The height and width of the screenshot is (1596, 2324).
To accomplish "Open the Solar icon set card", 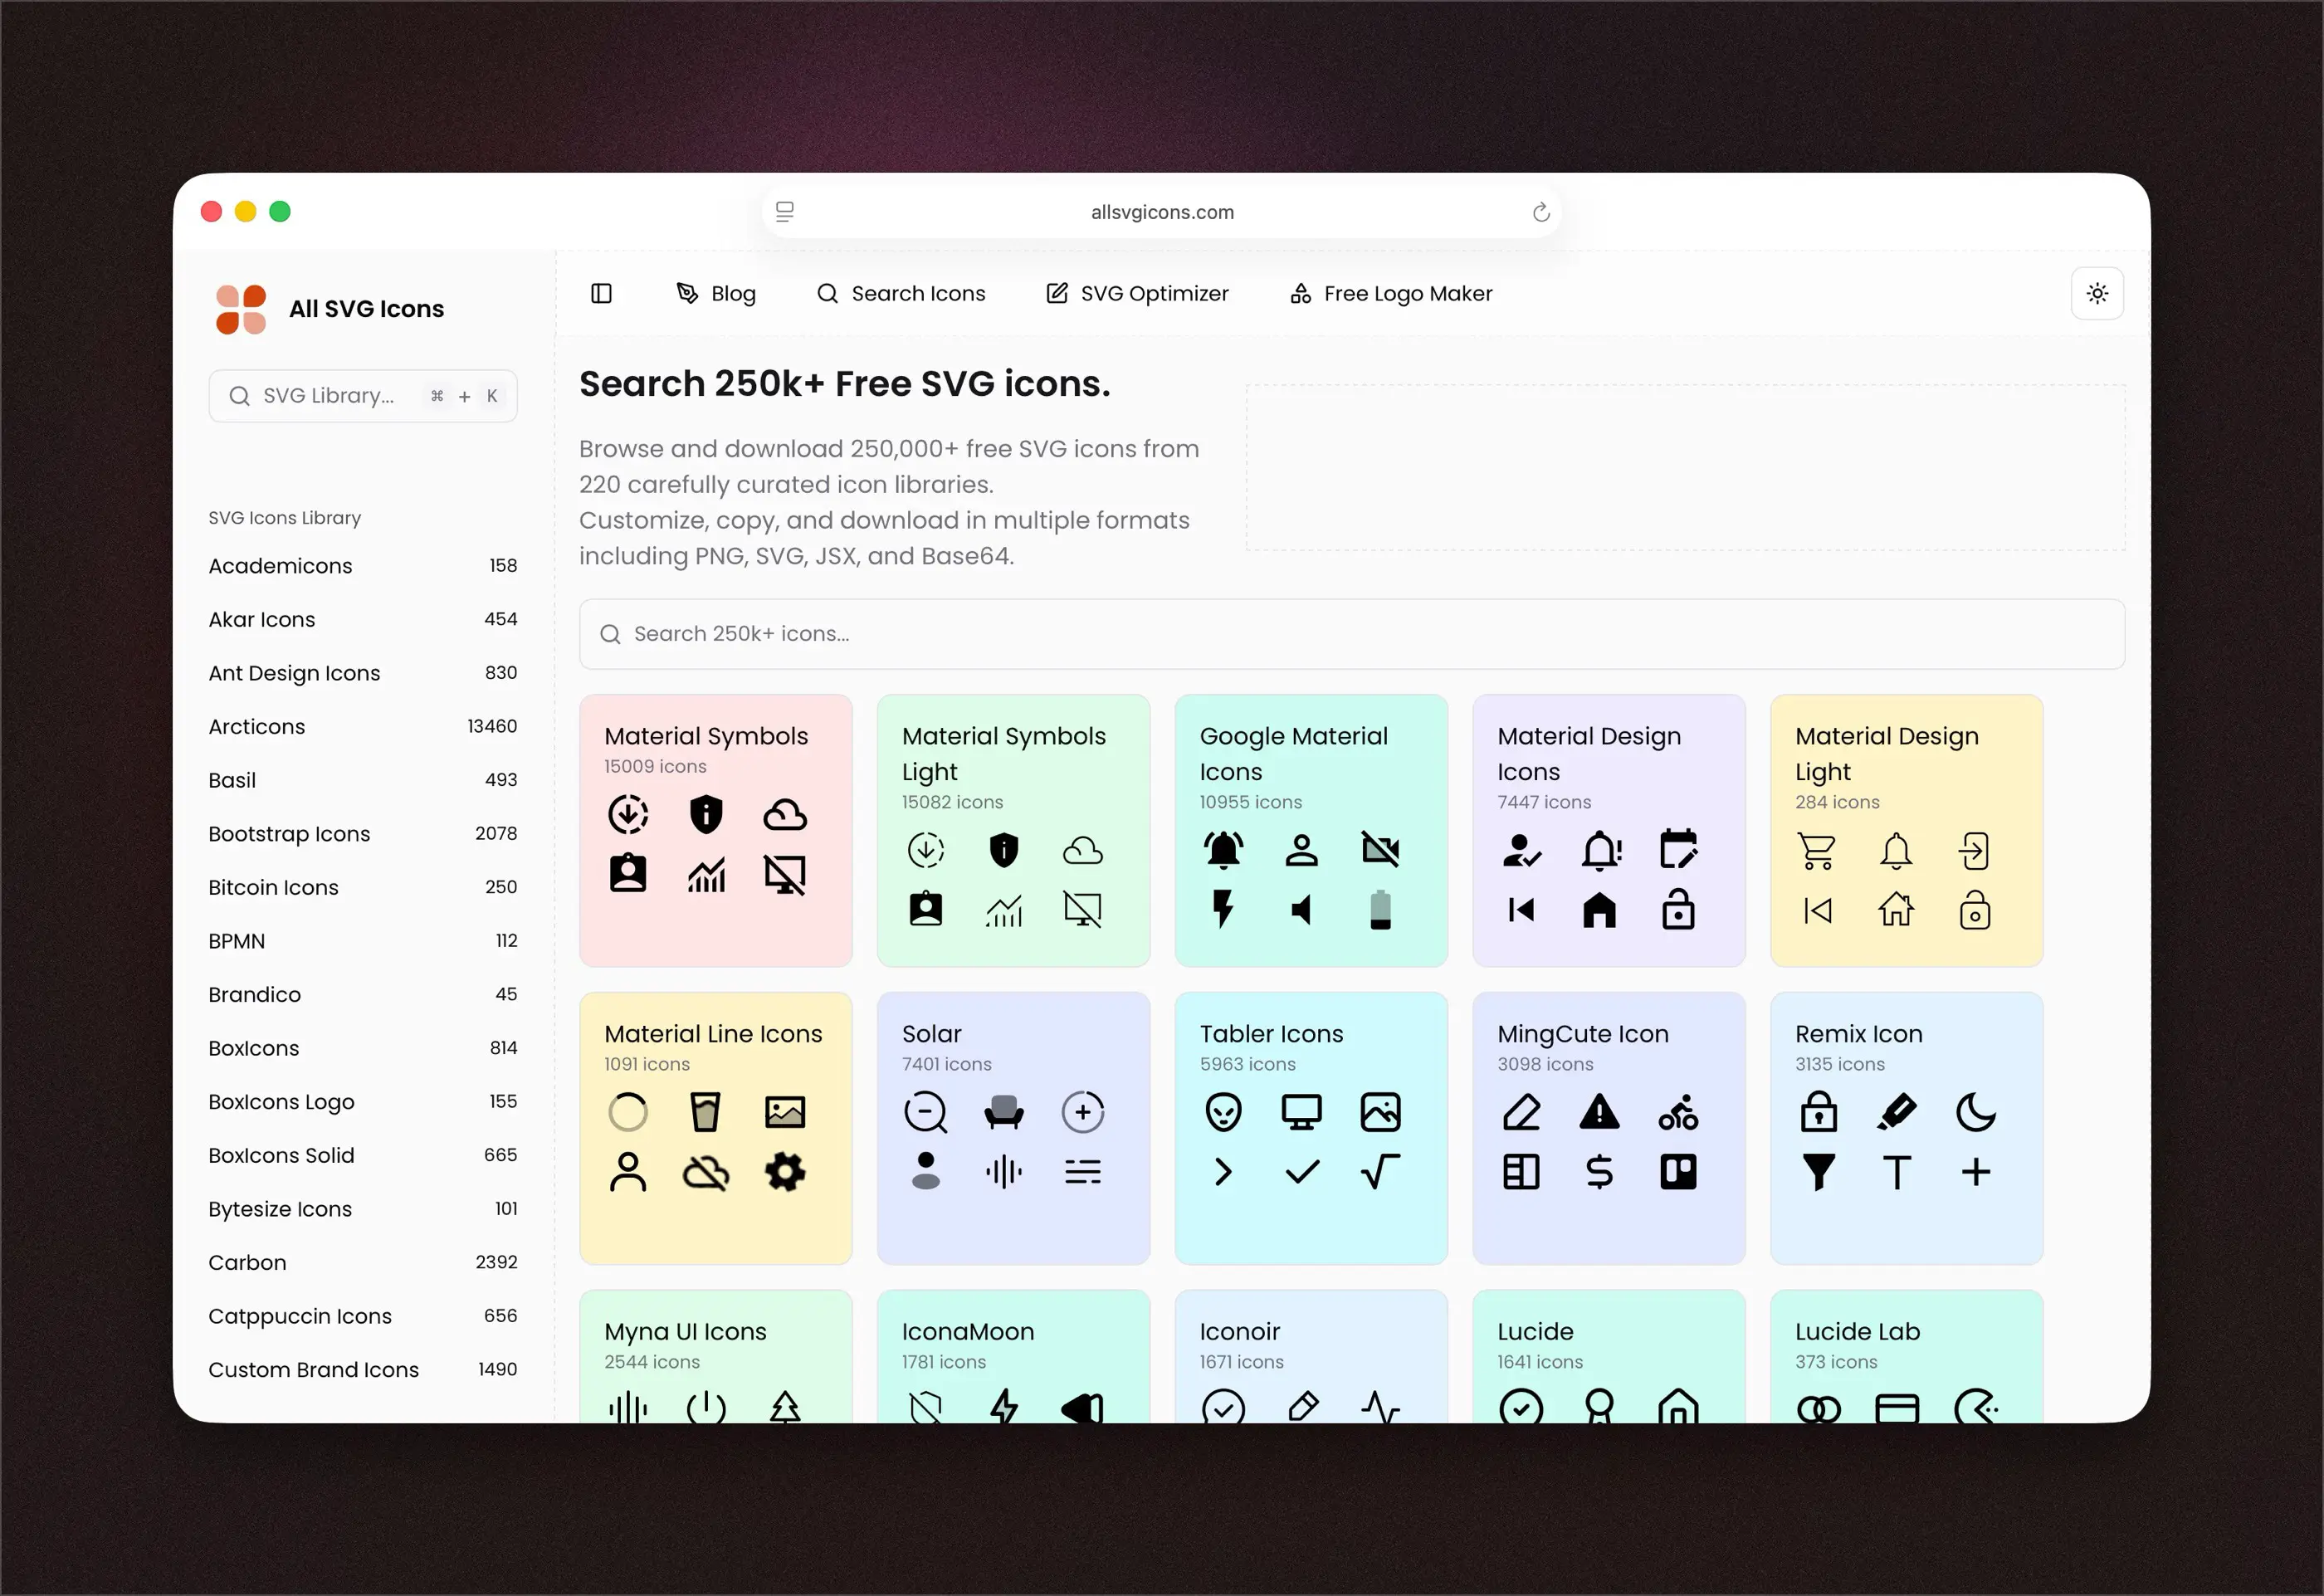I will coord(1012,1127).
